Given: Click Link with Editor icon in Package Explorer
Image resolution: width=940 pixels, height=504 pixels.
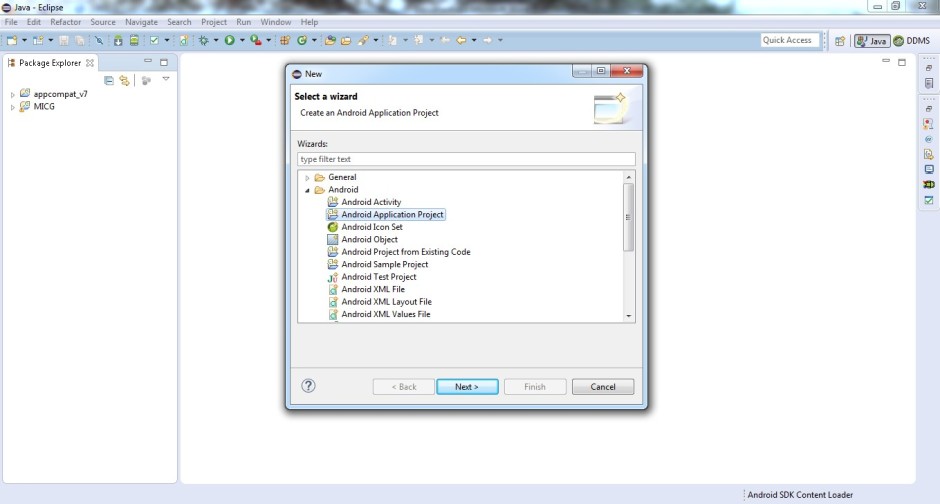Looking at the screenshot, I should point(124,80).
